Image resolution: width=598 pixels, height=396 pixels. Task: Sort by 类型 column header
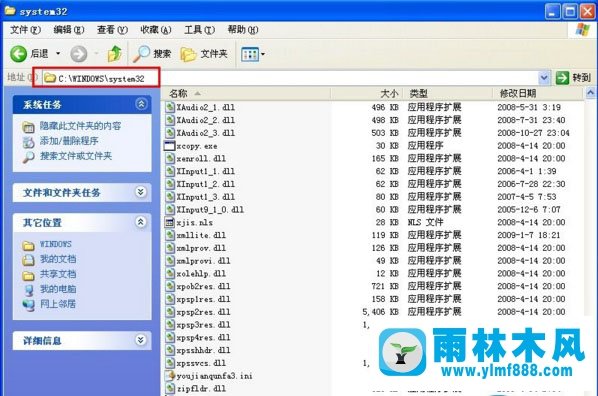click(448, 93)
